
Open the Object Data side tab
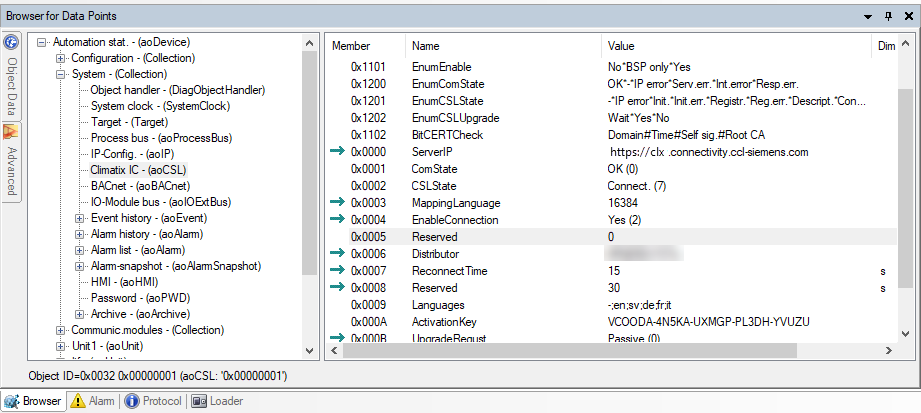pyautogui.click(x=11, y=75)
